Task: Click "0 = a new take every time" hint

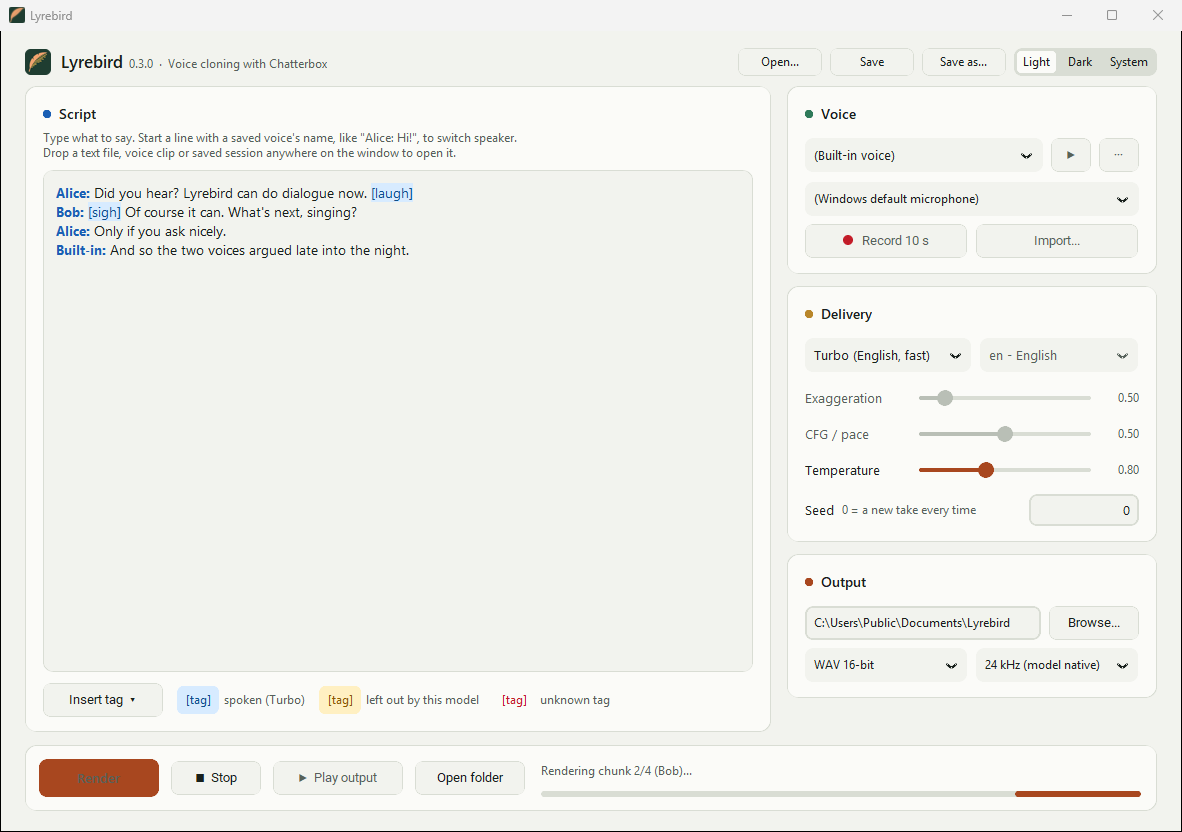Action: coord(908,510)
